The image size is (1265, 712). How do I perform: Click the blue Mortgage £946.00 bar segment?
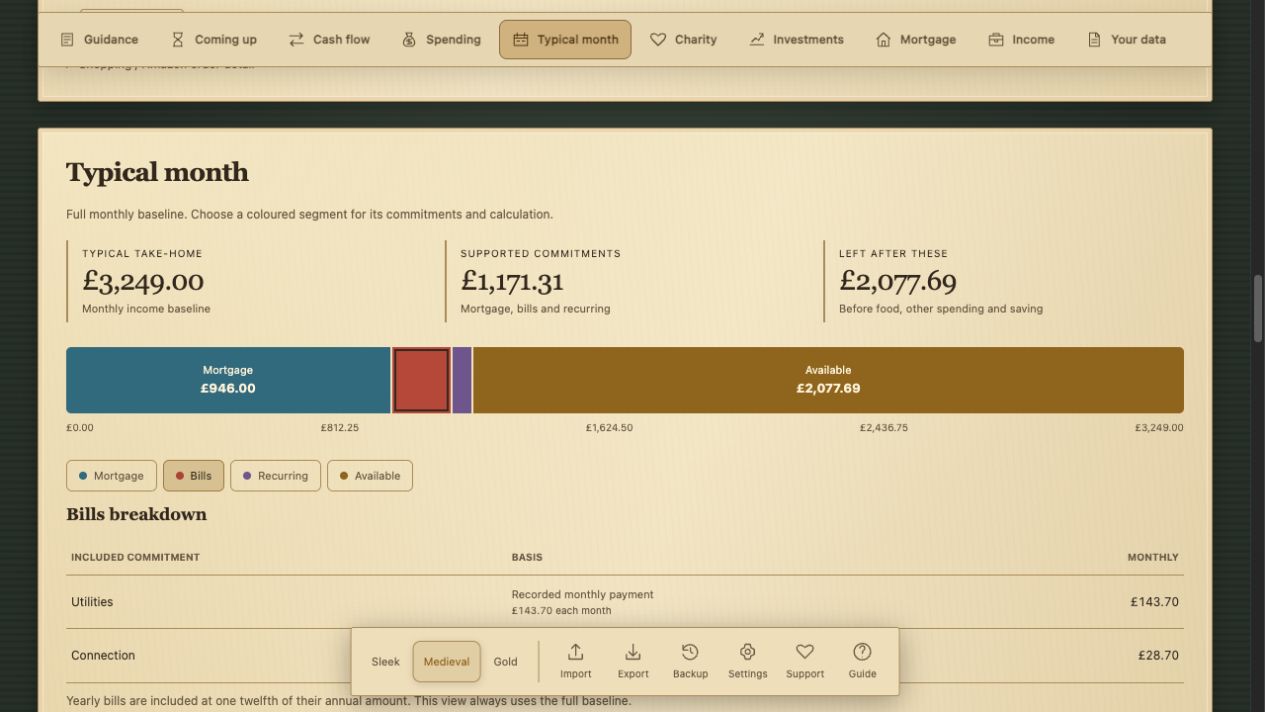tap(228, 380)
